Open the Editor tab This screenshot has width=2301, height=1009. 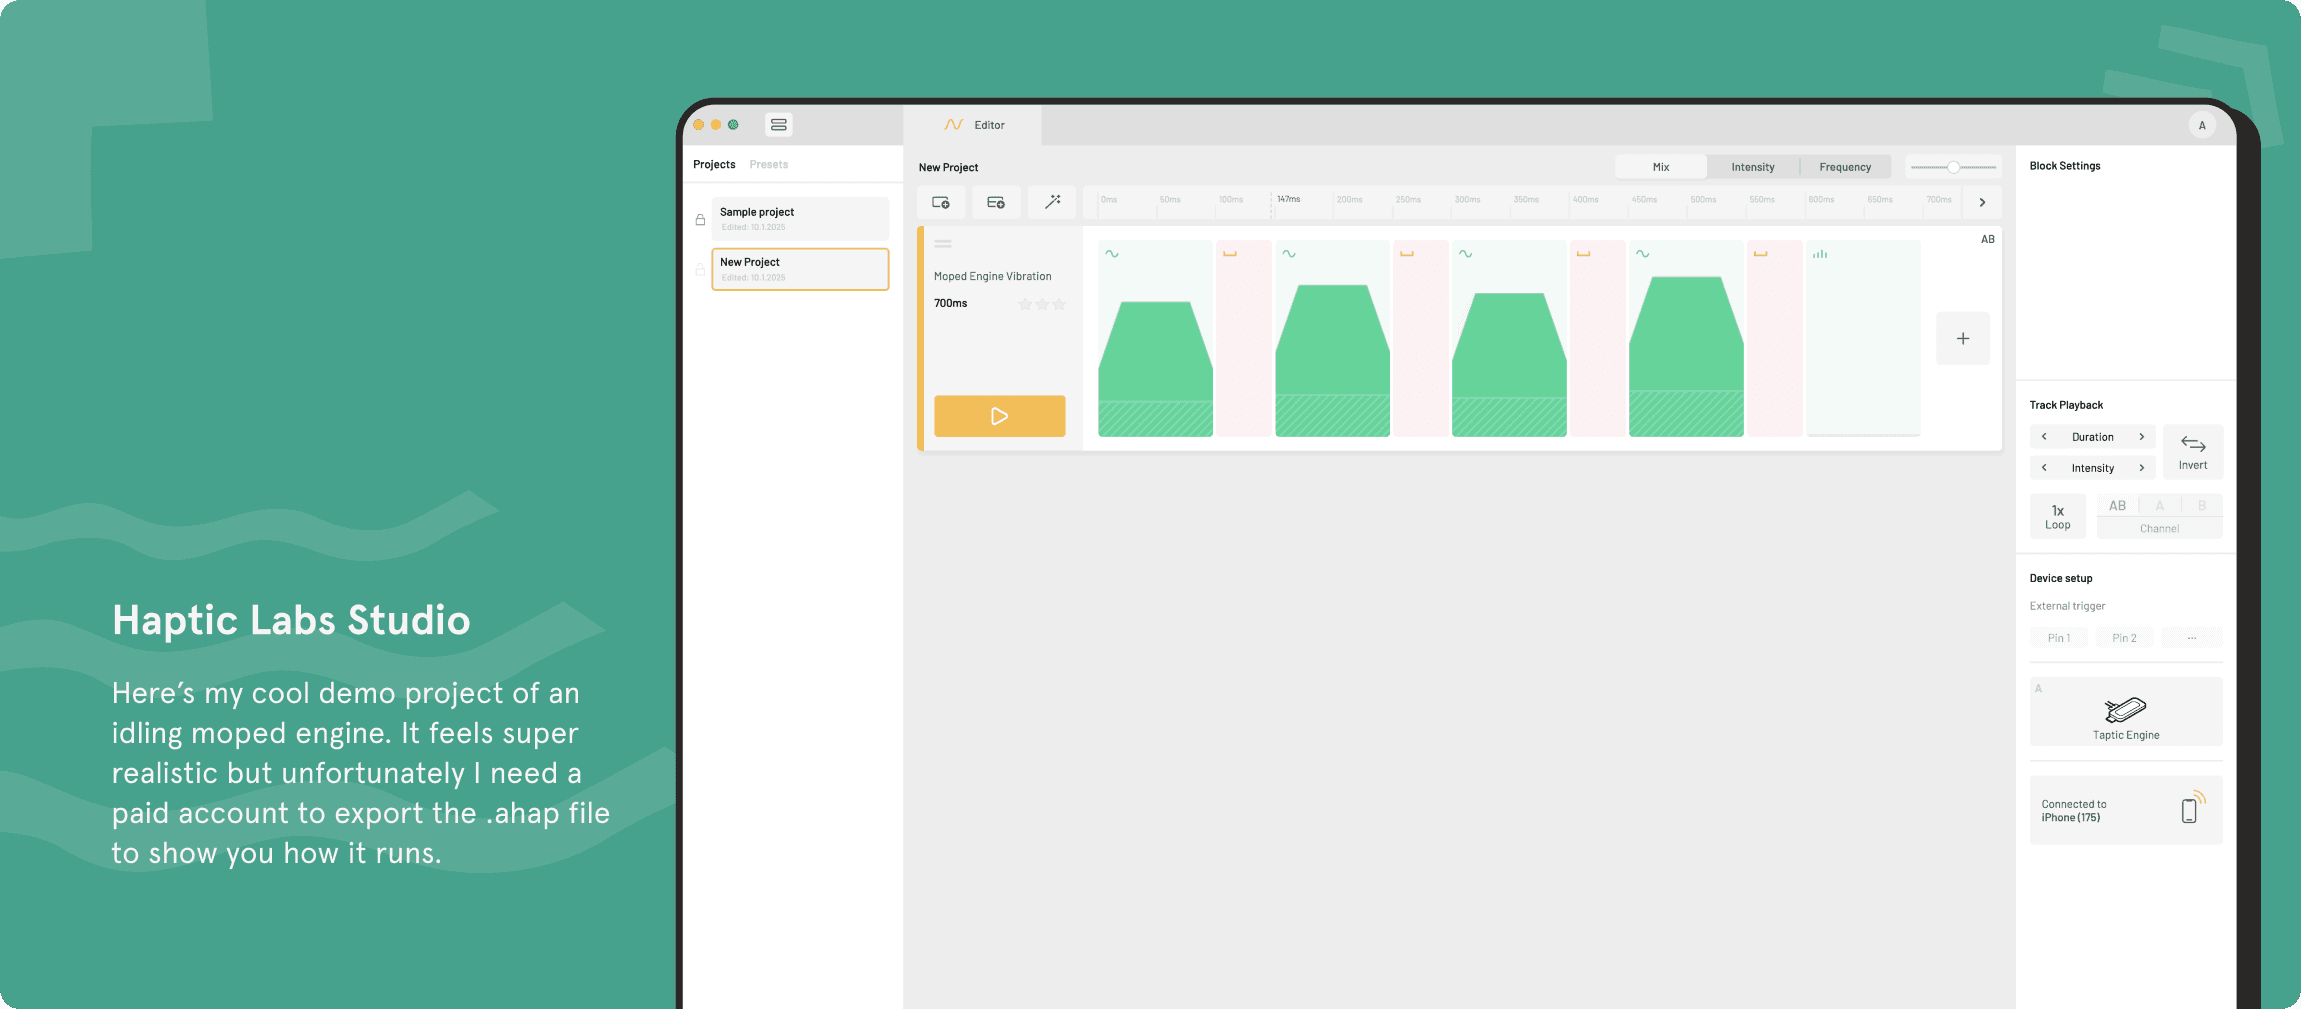[x=973, y=125]
